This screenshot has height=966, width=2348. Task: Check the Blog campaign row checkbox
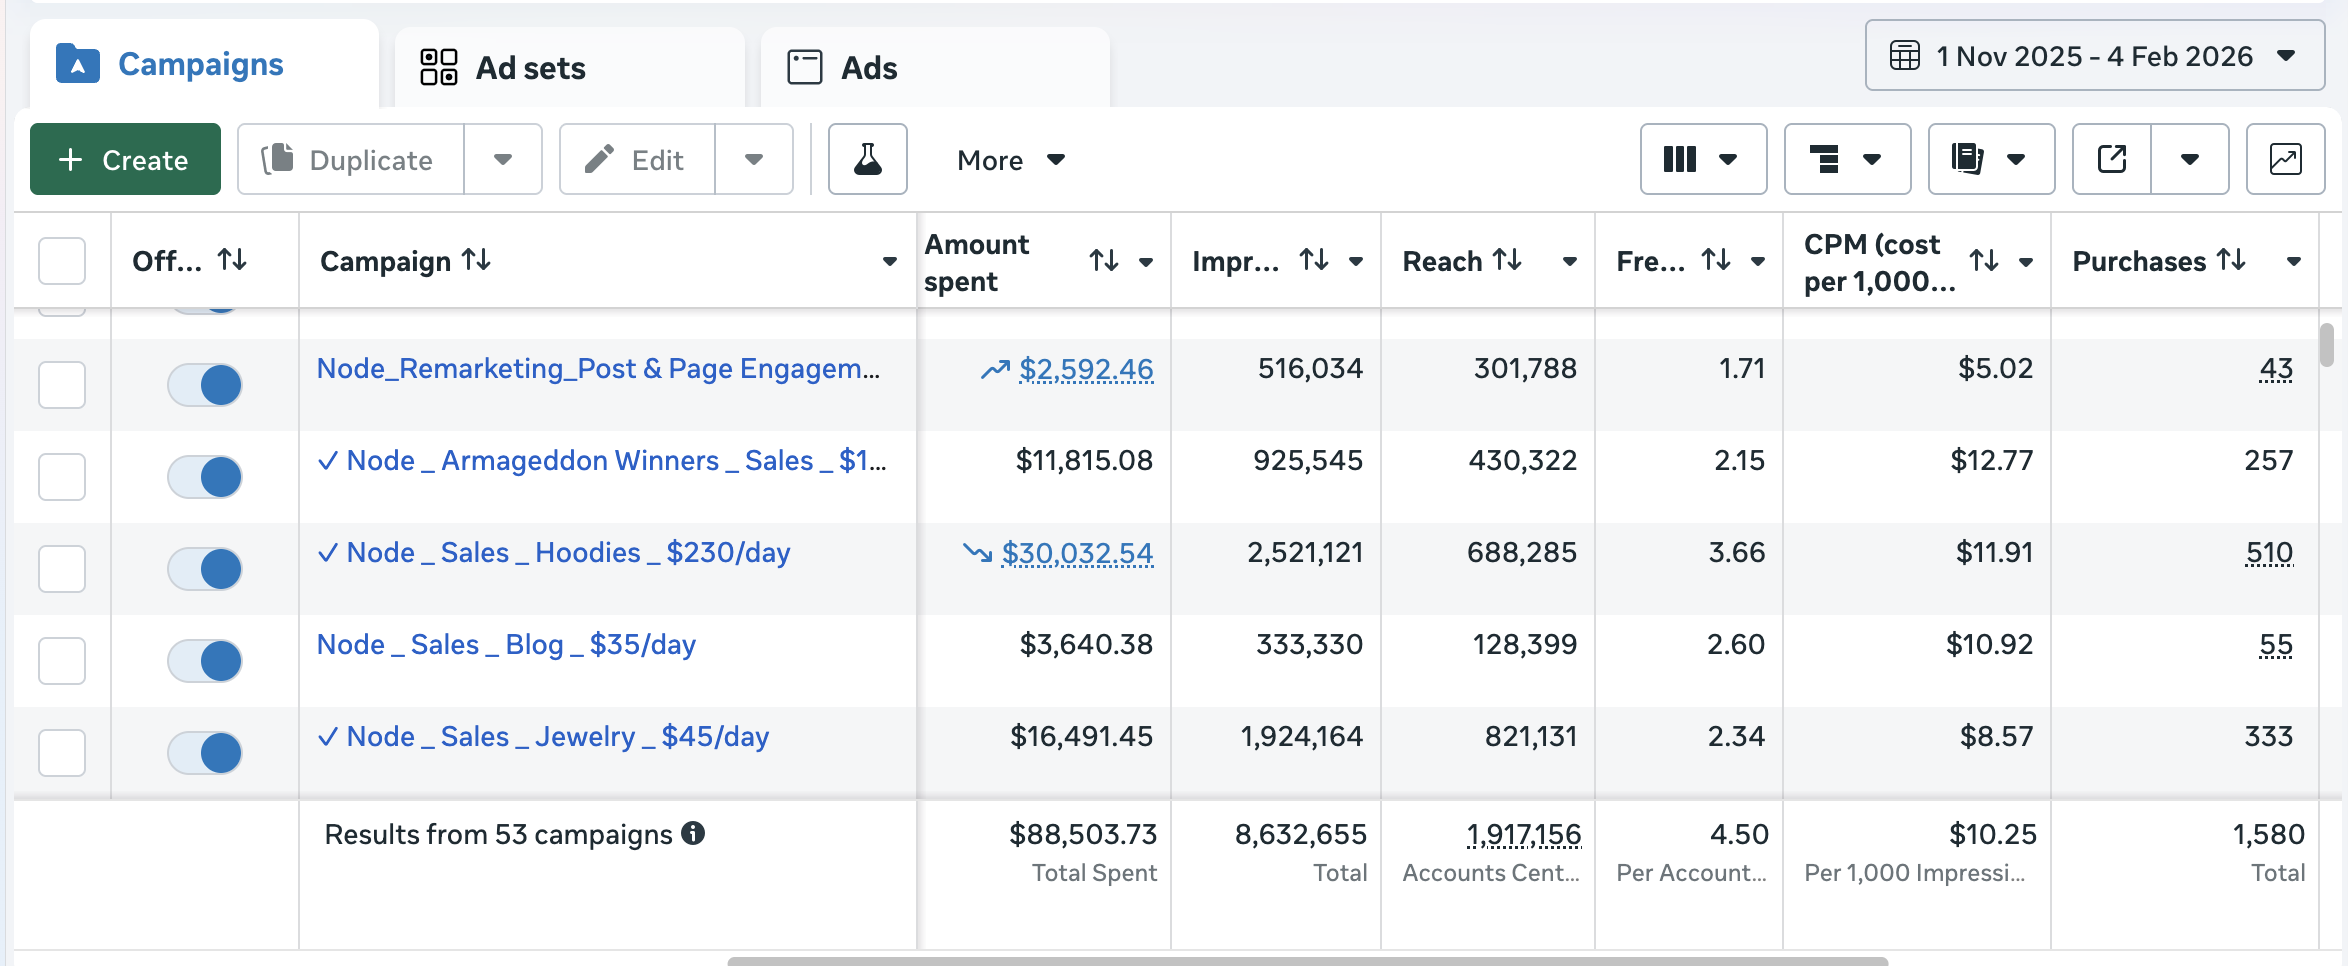click(62, 661)
